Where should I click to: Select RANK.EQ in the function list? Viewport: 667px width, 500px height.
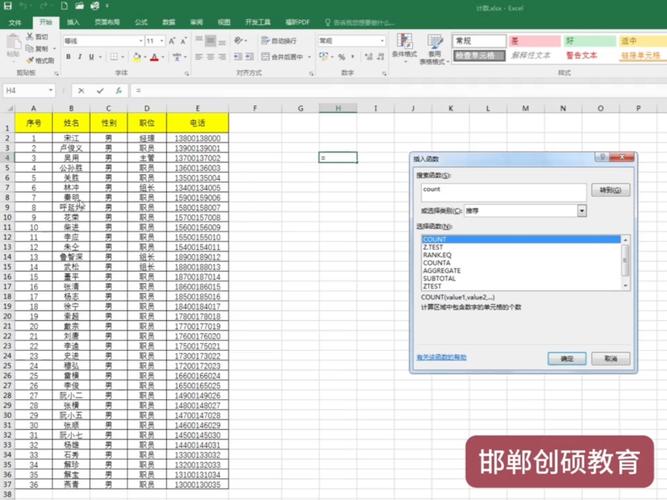(437, 255)
